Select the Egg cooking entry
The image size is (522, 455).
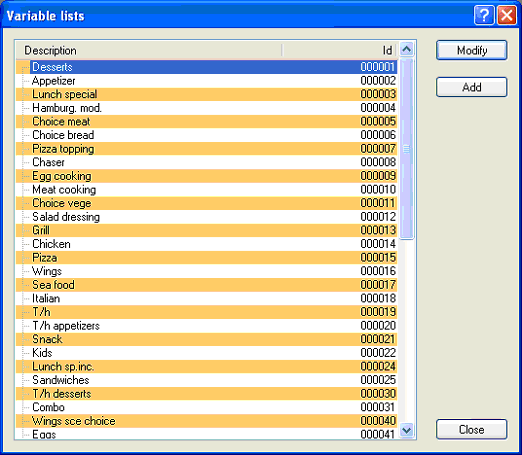coord(207,176)
